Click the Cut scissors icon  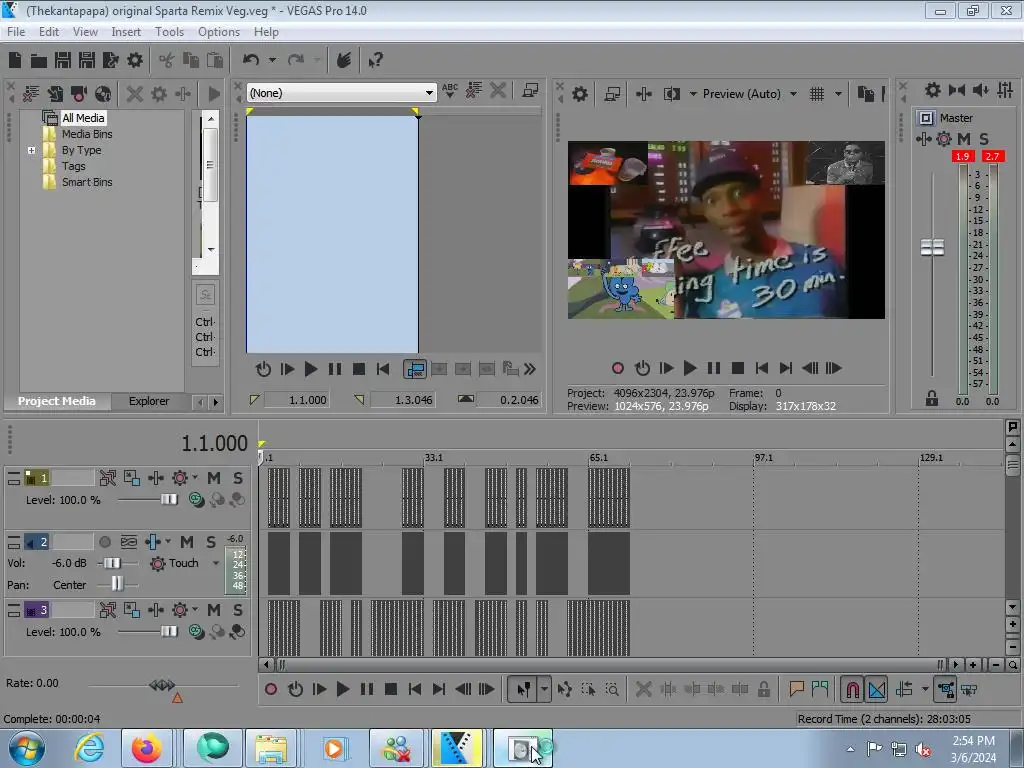[167, 61]
